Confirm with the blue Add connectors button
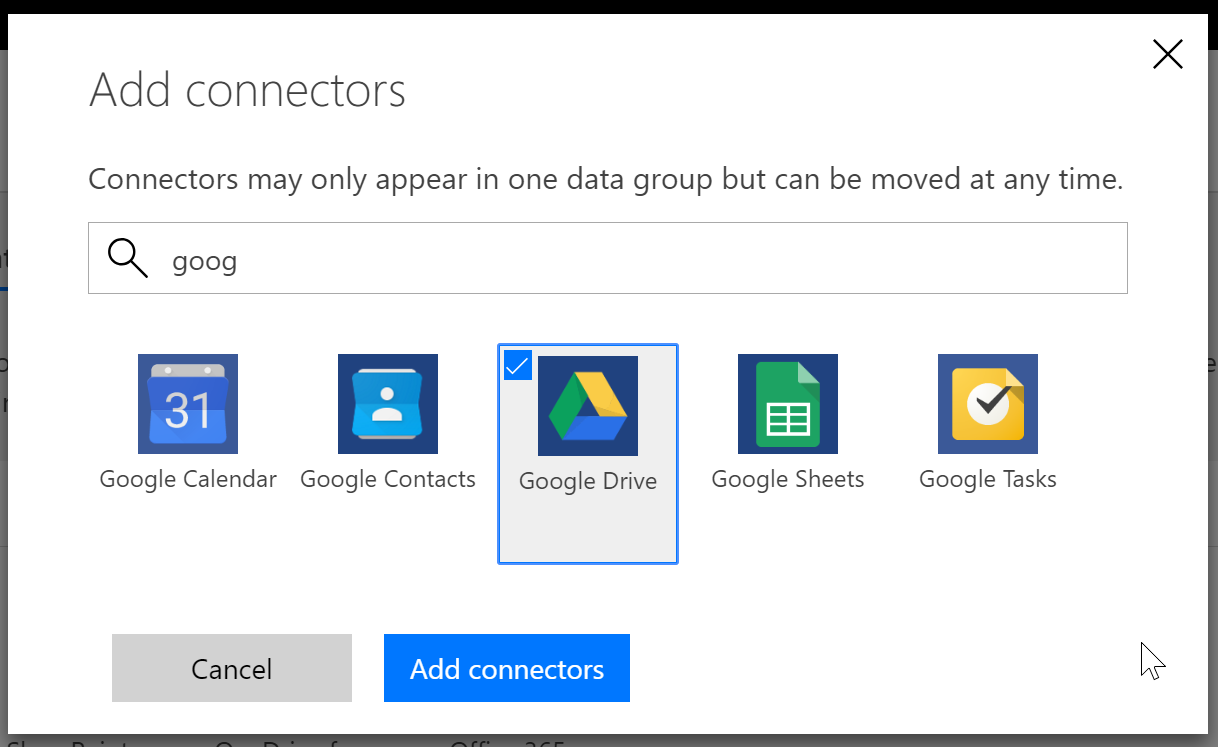1218x747 pixels. (507, 668)
